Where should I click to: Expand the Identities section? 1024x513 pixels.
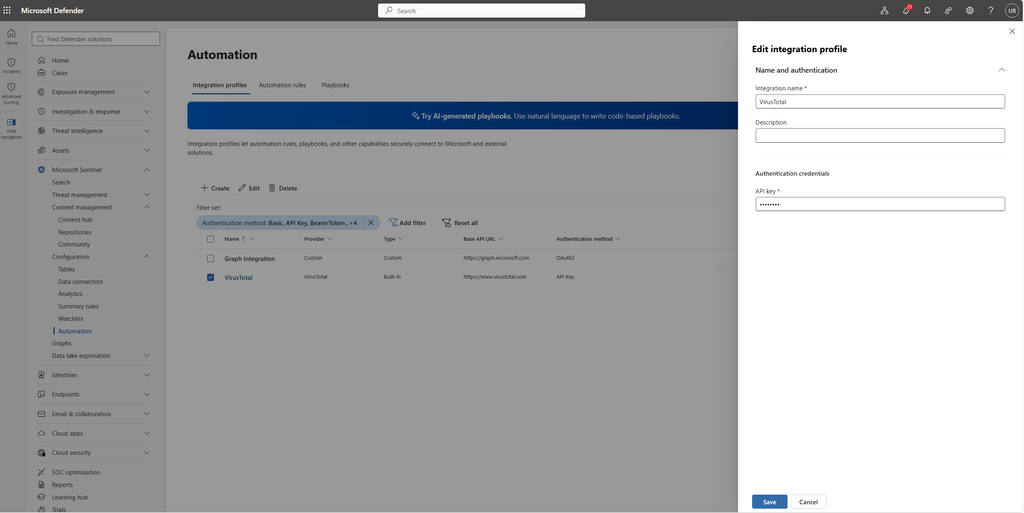coord(146,375)
